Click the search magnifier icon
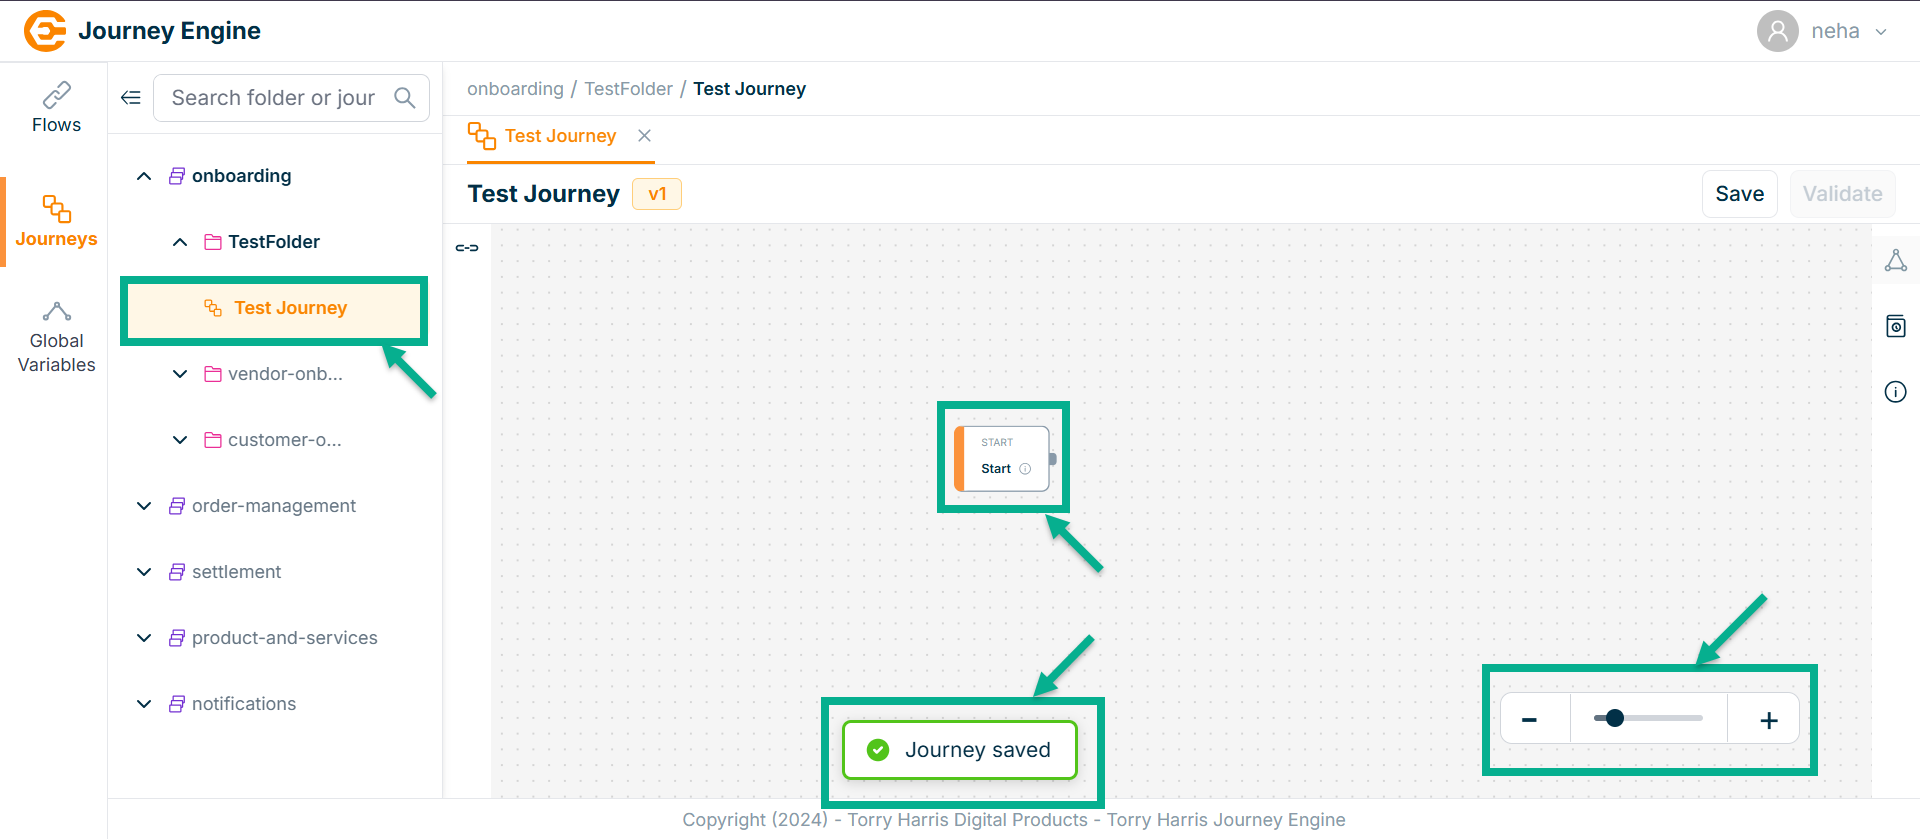The width and height of the screenshot is (1920, 839). pos(405,98)
